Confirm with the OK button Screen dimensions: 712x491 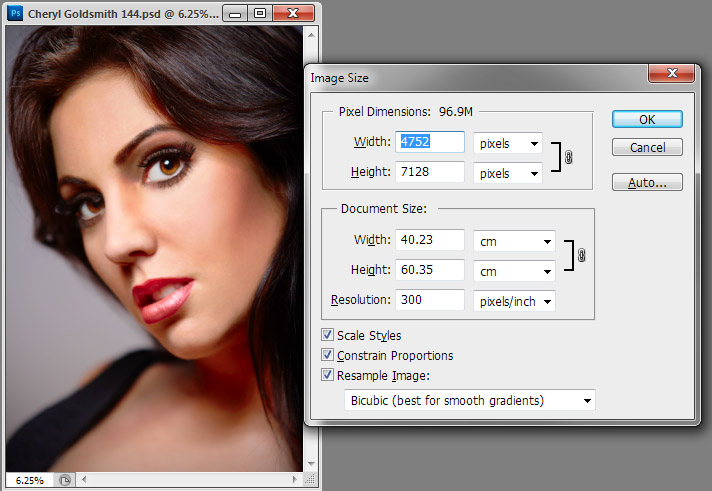click(x=647, y=119)
